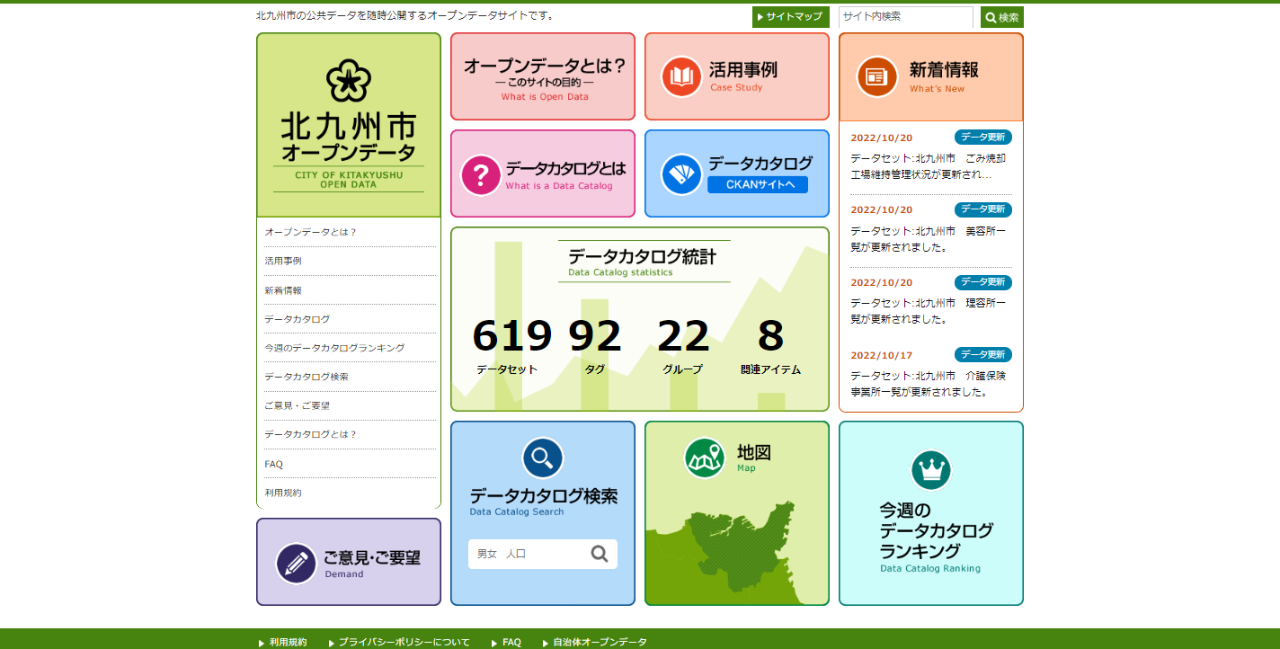Click the 619 データセット statistic
1280x649 pixels.
pos(511,346)
